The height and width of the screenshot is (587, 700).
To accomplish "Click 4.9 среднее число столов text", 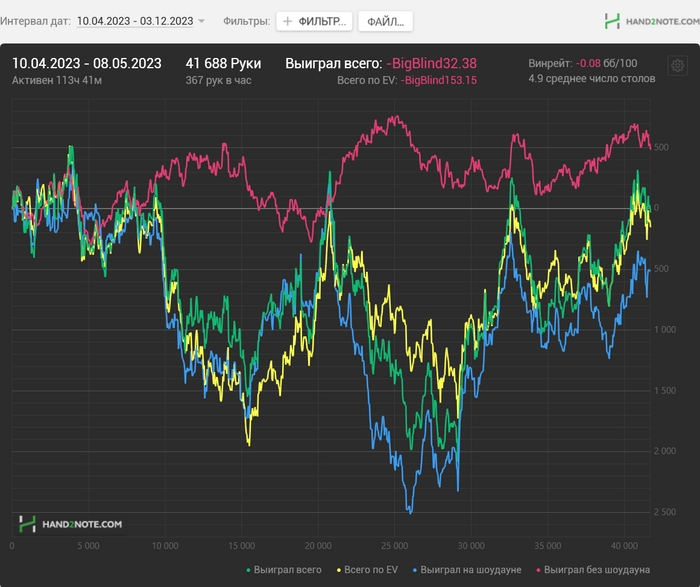I will [592, 79].
